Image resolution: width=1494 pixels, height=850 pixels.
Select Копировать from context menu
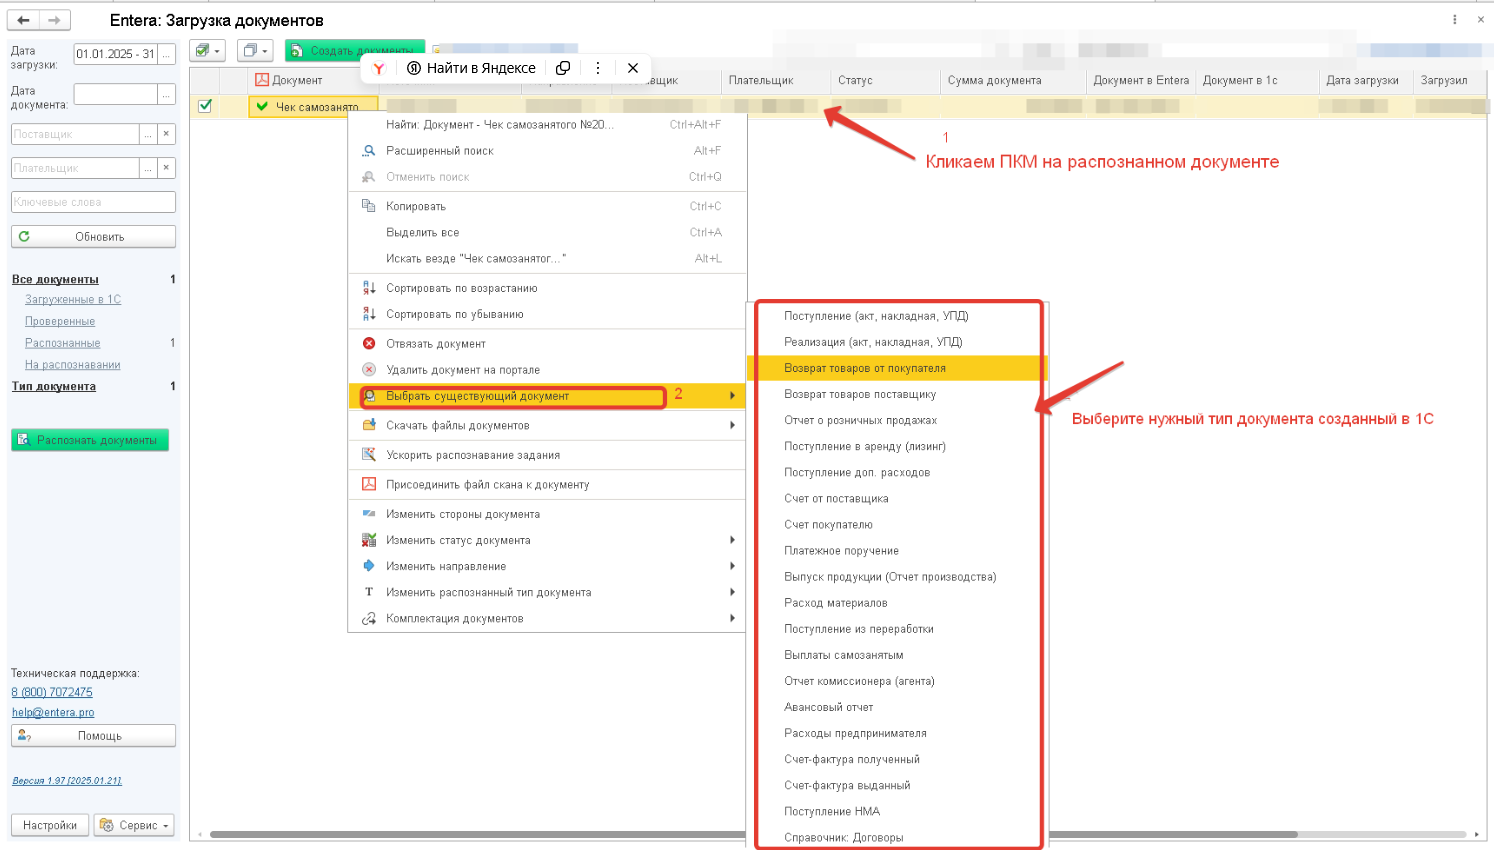(547, 206)
